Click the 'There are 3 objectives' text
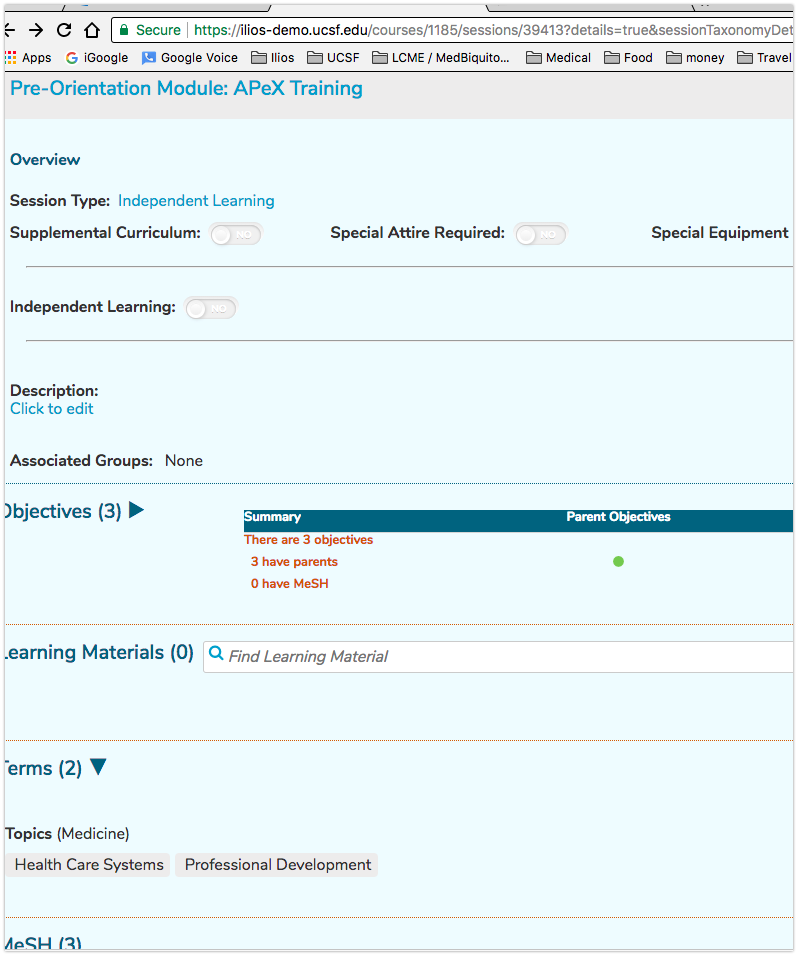The height and width of the screenshot is (956, 798). pos(308,540)
